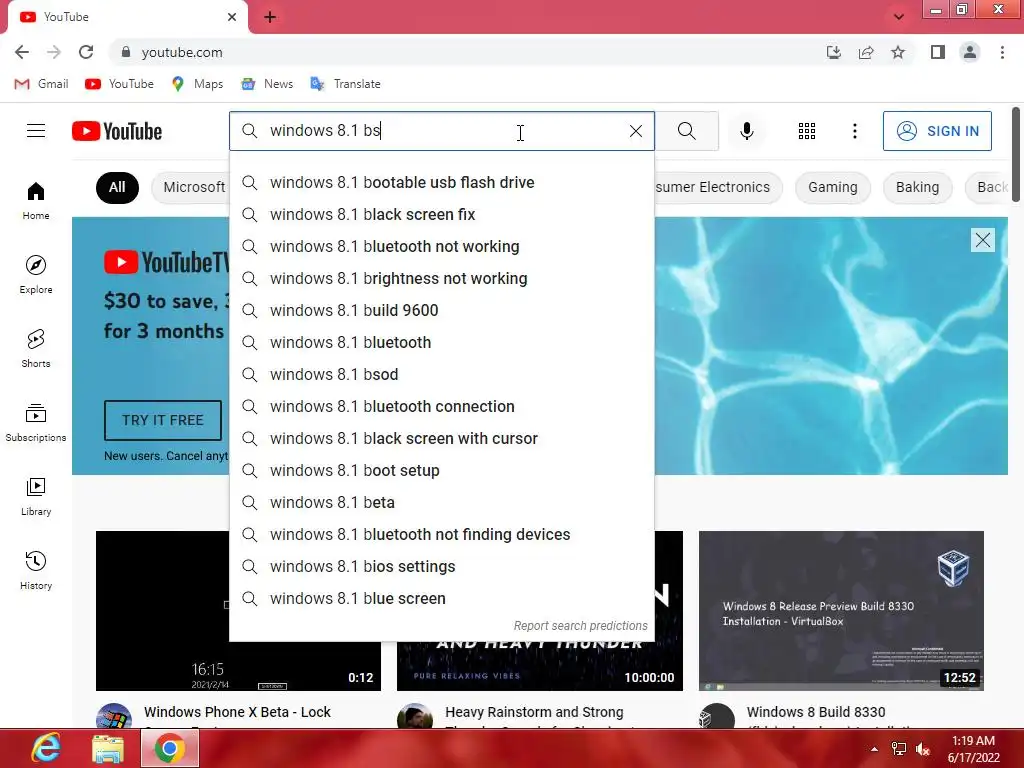Open History in the sidebar

tap(36, 570)
